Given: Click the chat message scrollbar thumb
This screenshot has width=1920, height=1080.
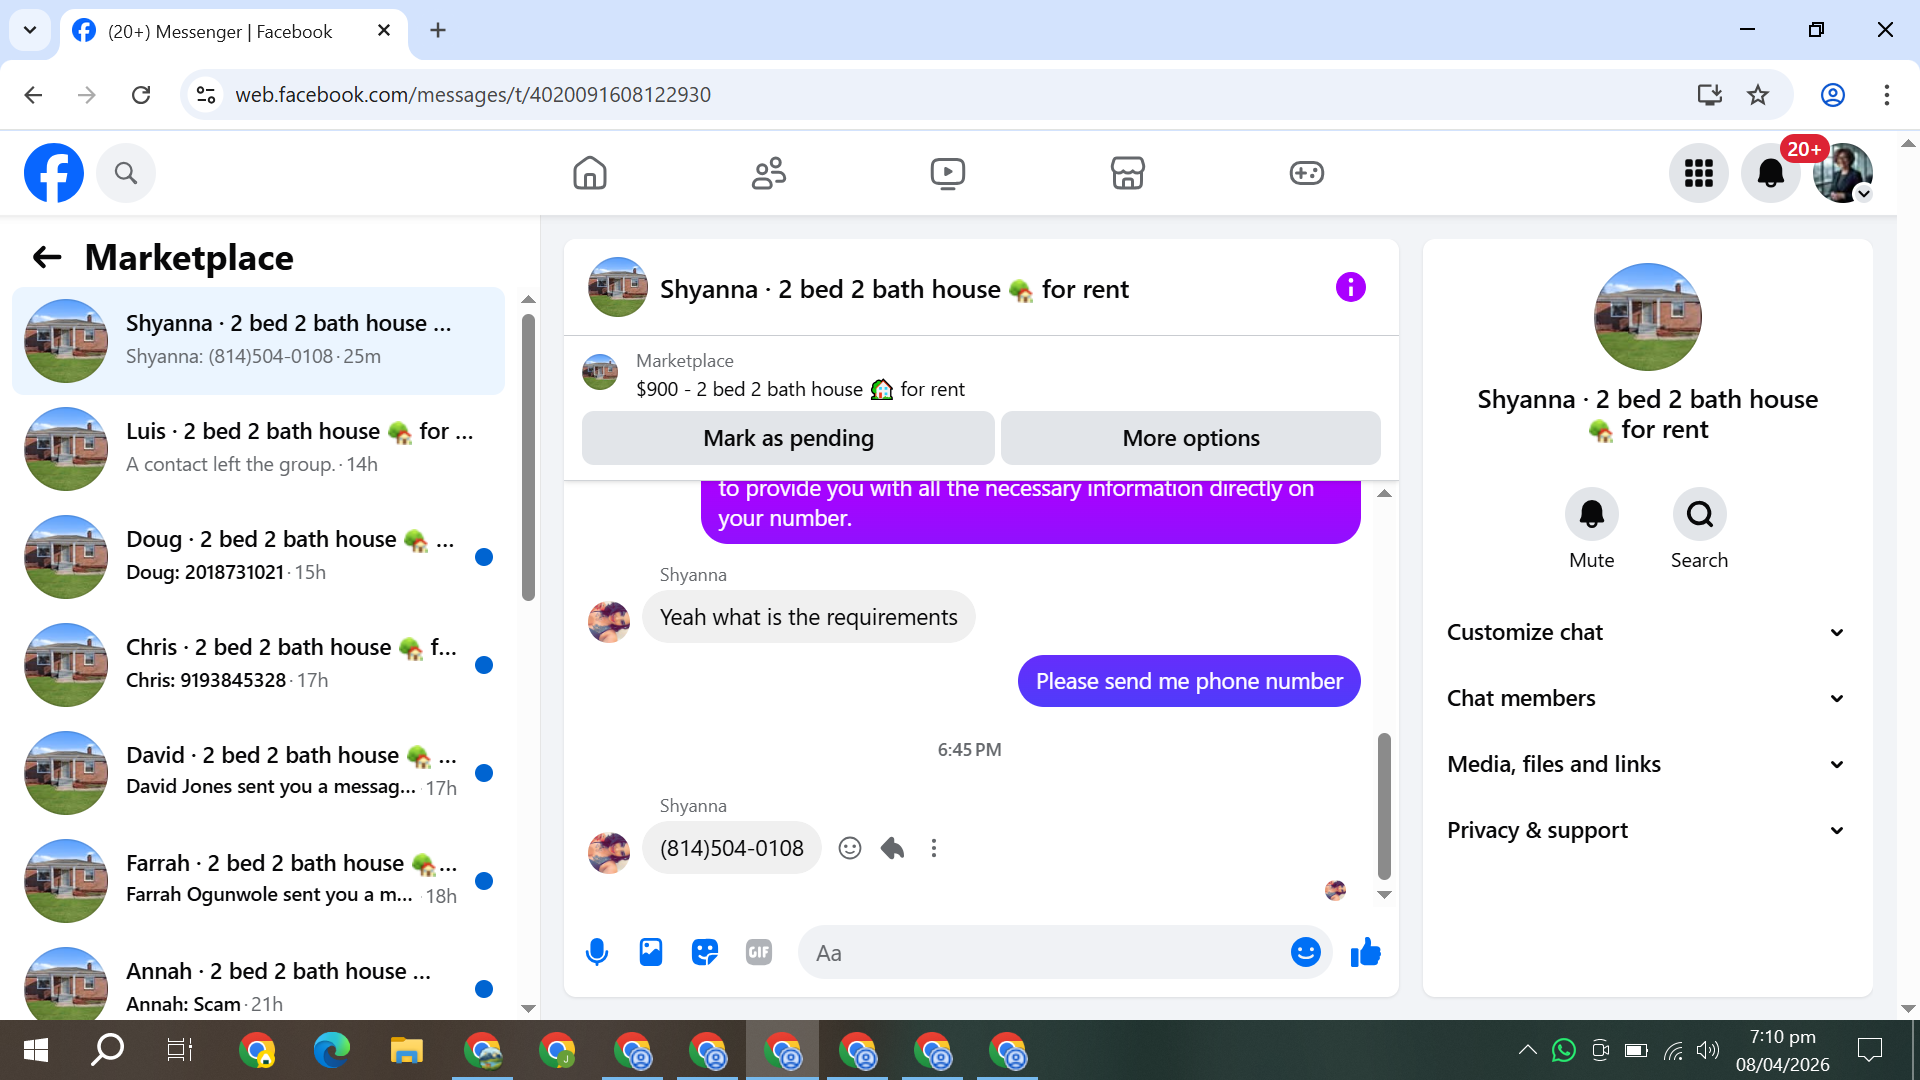Looking at the screenshot, I should [1384, 805].
